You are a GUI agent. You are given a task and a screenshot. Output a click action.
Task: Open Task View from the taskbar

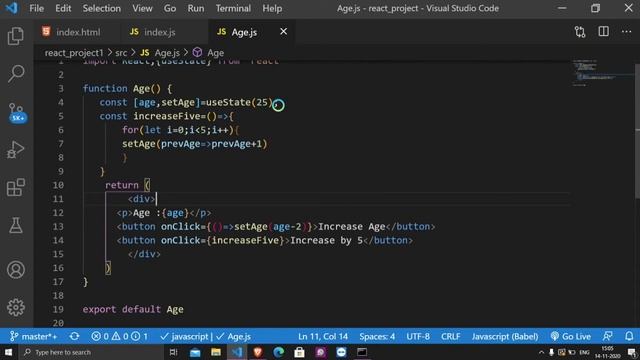(x=173, y=352)
